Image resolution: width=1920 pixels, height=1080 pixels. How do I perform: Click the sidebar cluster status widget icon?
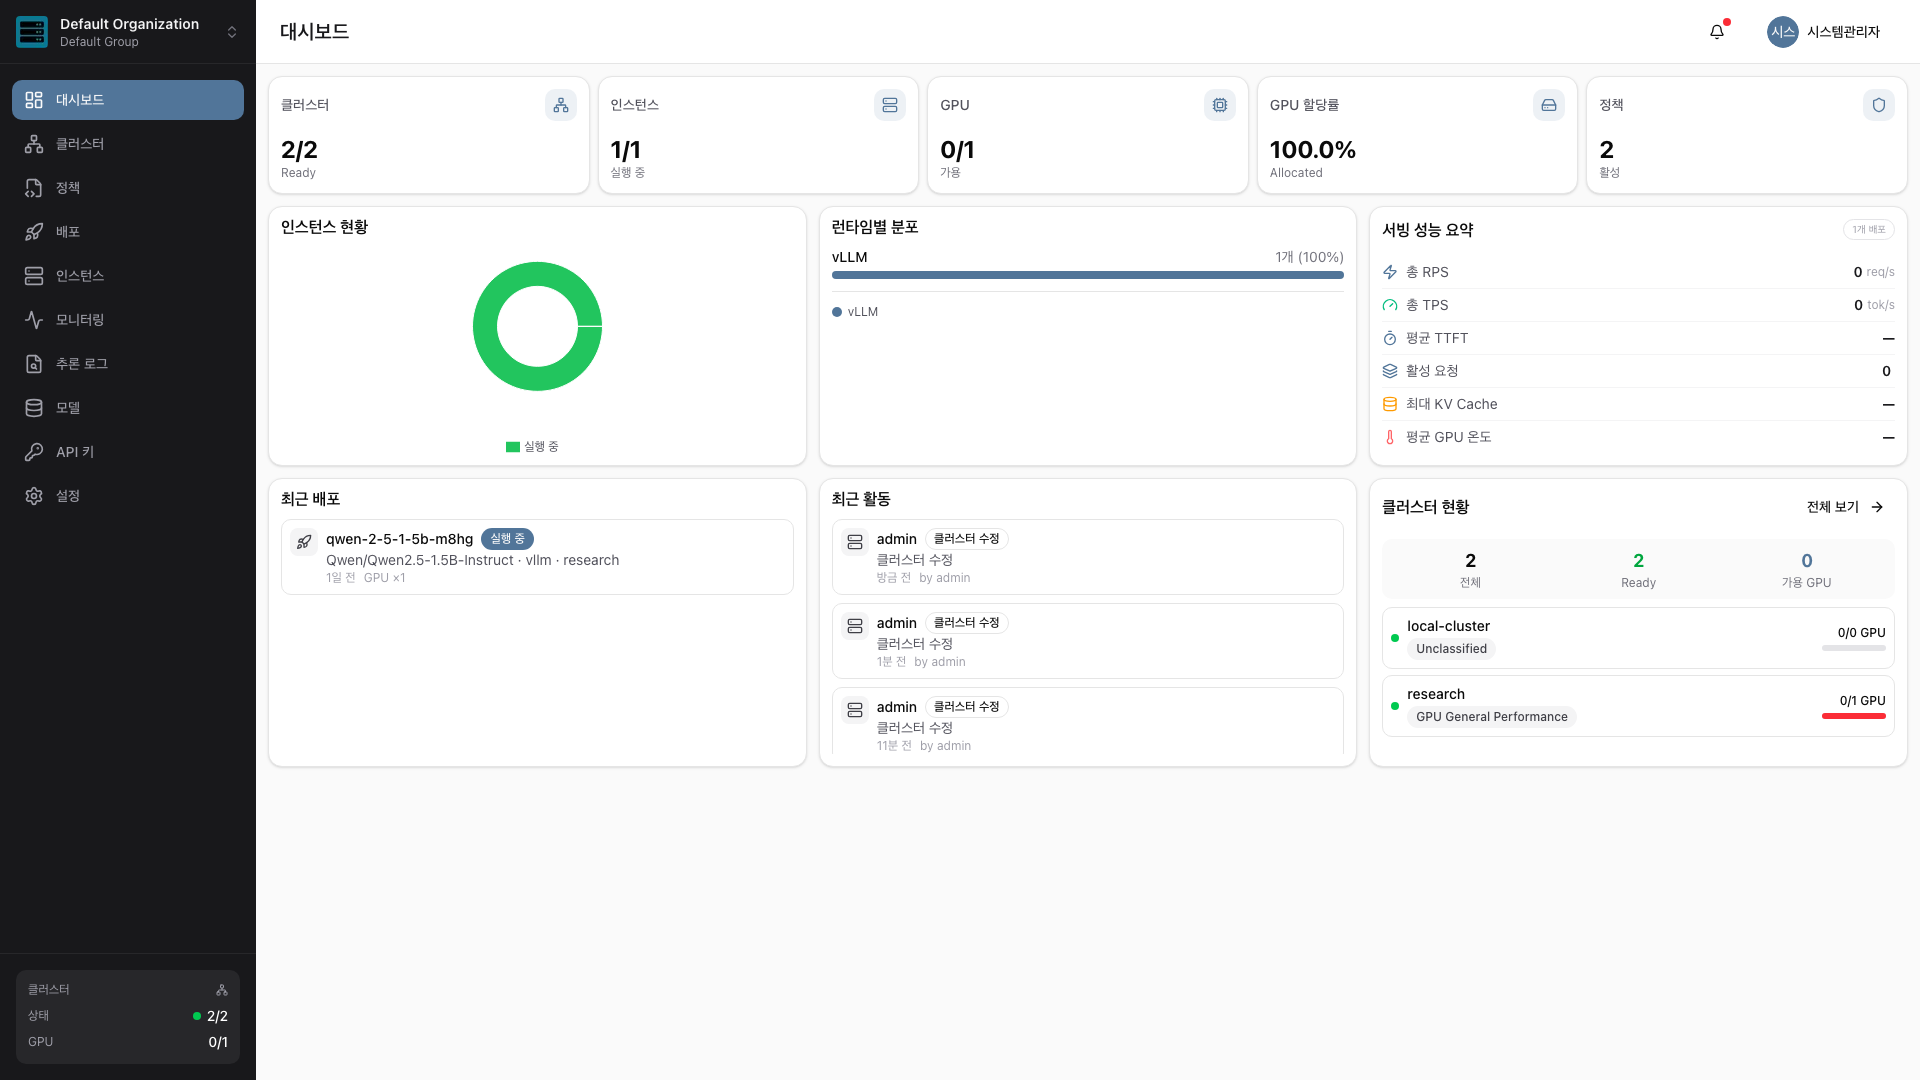[222, 990]
